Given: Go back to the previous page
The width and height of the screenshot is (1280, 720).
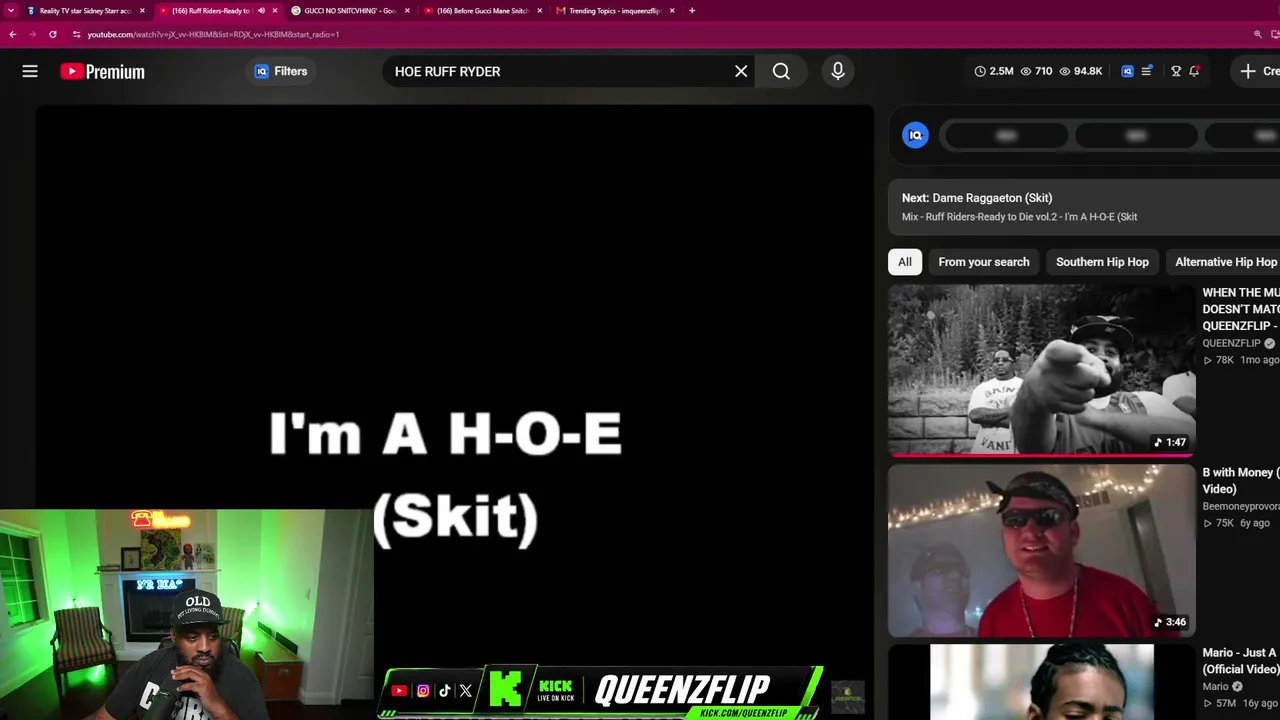Looking at the screenshot, I should (x=12, y=34).
